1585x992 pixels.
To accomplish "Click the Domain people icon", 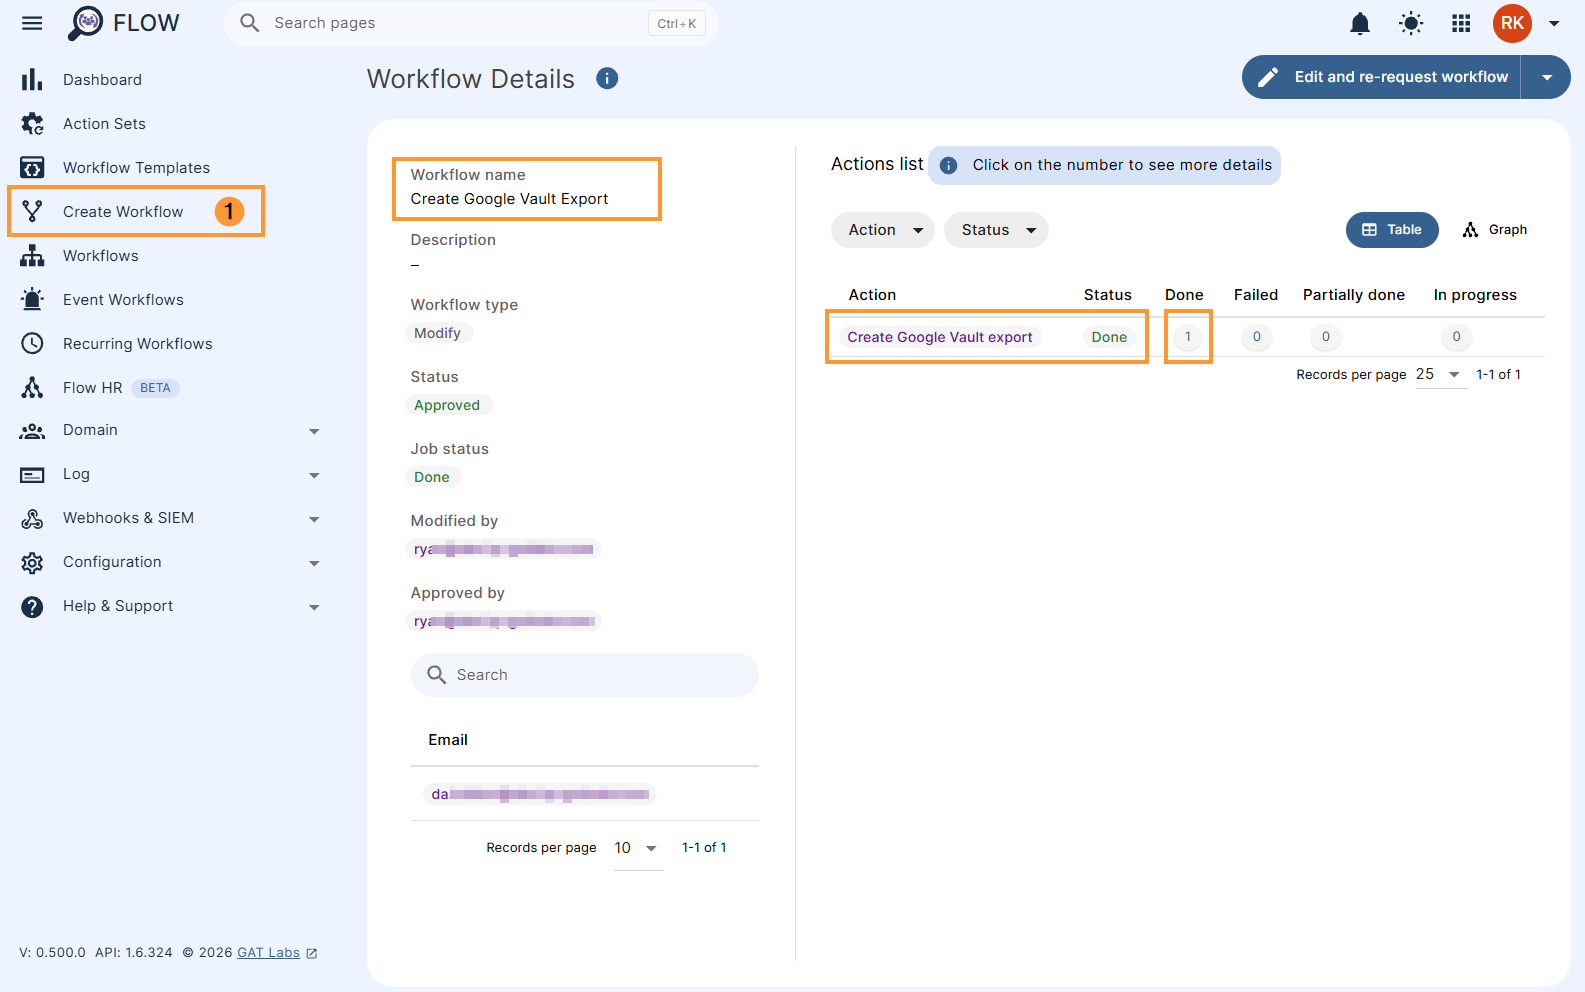I will 32,431.
